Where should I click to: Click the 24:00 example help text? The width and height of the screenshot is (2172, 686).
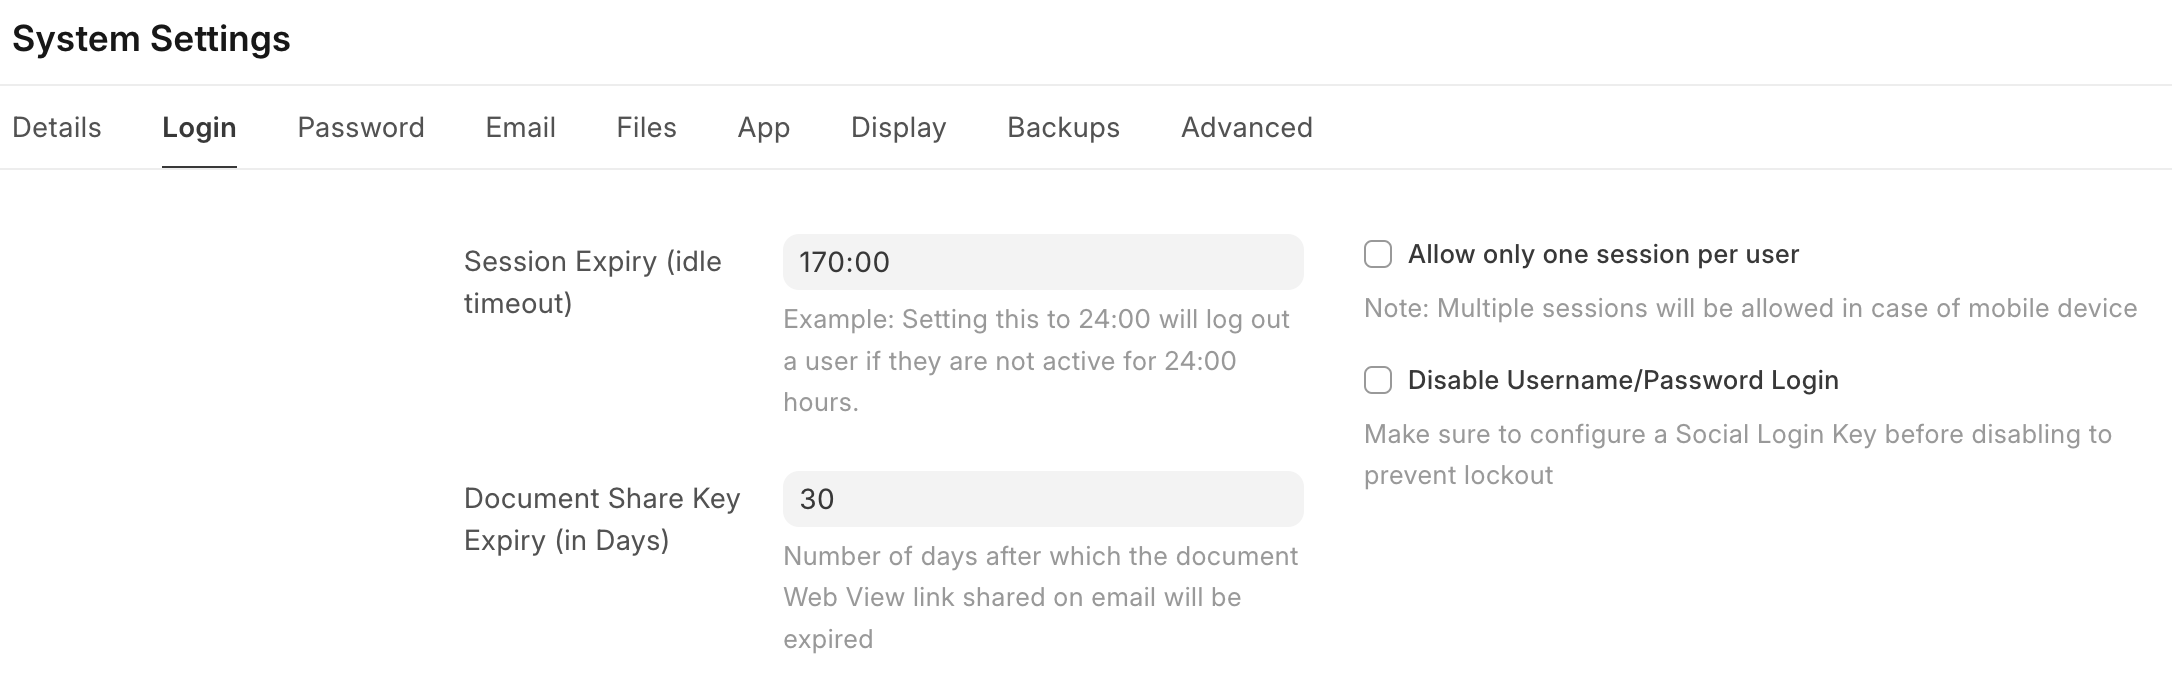pyautogui.click(x=1036, y=361)
